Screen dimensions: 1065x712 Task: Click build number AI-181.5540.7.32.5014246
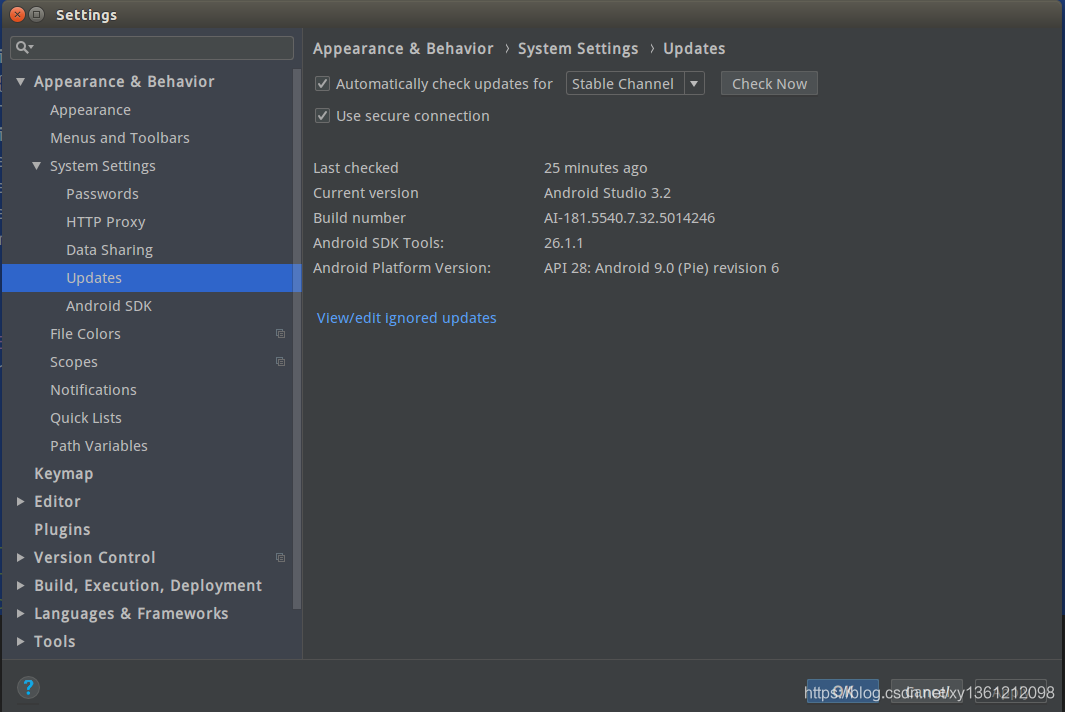(x=629, y=218)
